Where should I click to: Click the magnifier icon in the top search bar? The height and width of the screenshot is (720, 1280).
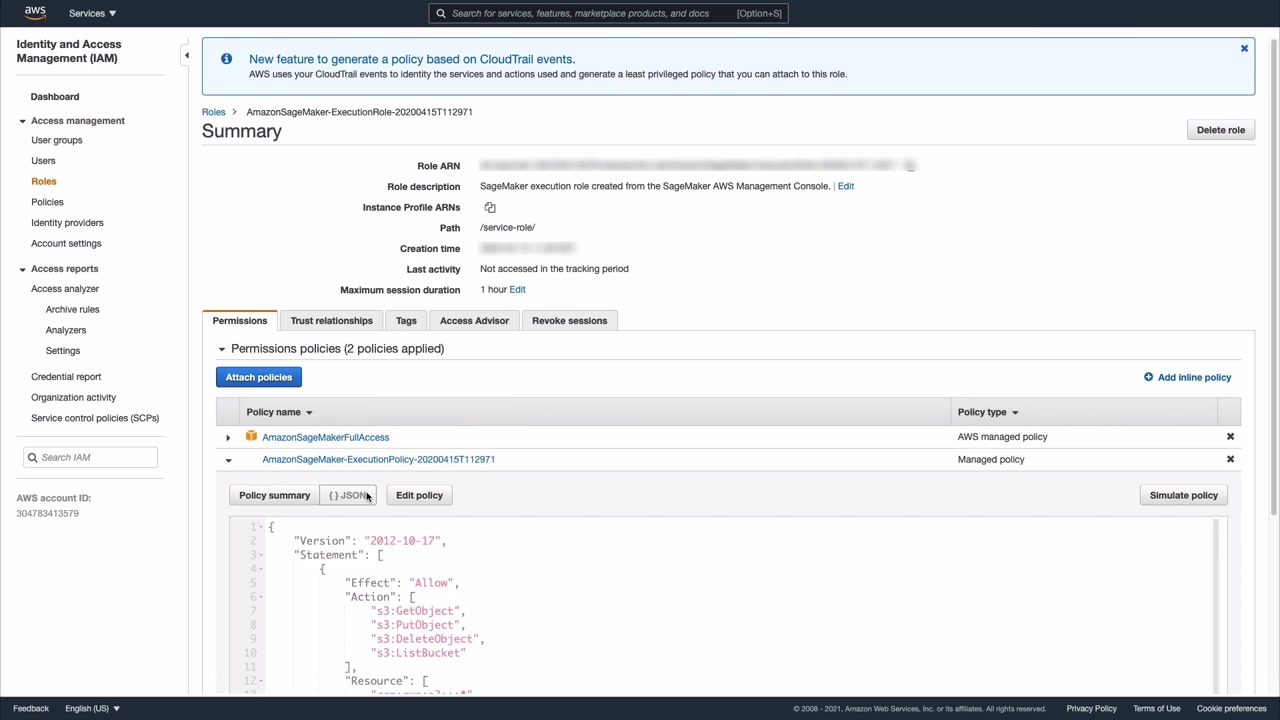click(x=441, y=13)
